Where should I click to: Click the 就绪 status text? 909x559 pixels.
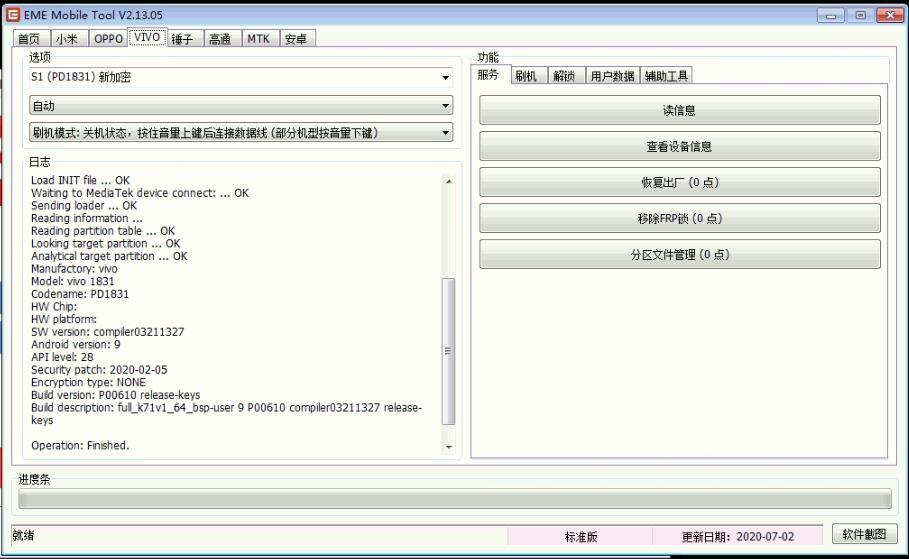click(x=23, y=535)
